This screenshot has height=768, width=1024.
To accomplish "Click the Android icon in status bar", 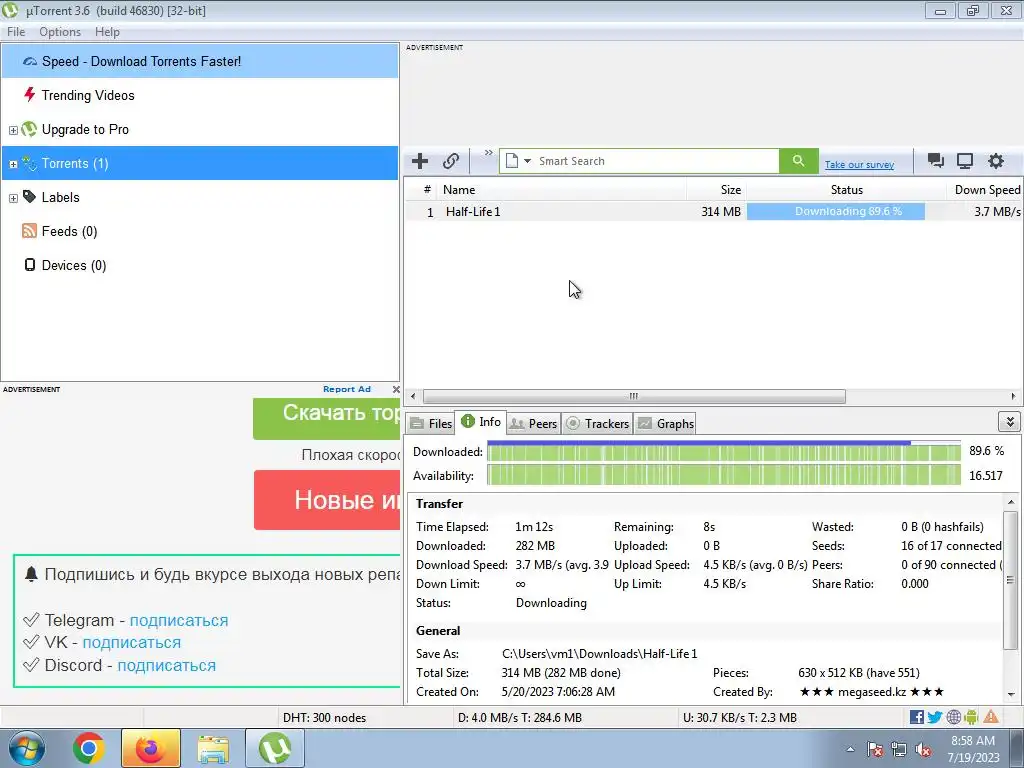I will [x=971, y=717].
